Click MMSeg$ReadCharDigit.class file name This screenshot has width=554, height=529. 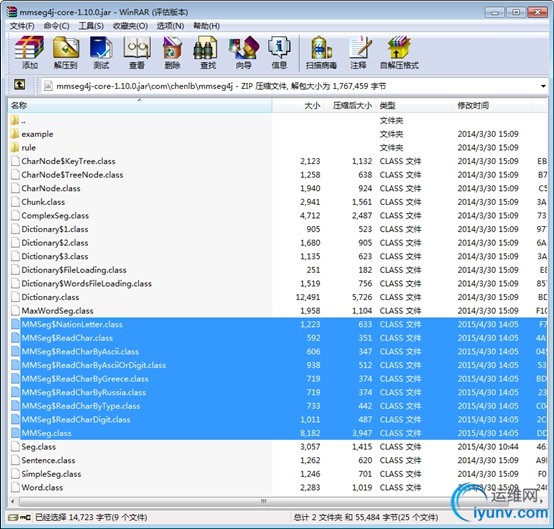click(76, 419)
